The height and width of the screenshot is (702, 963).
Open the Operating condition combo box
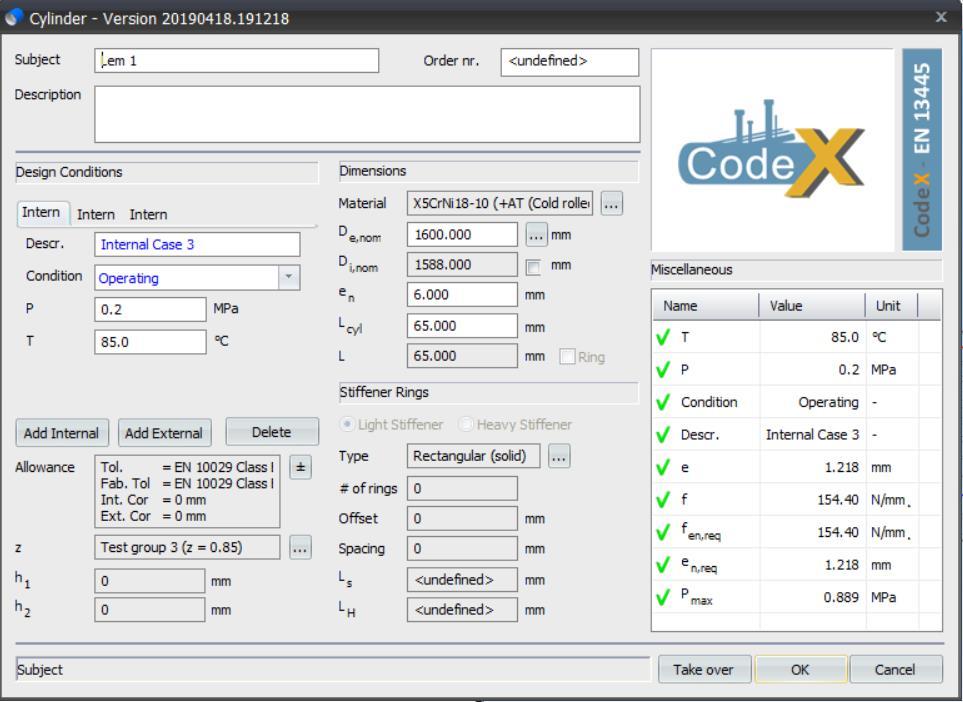pos(197,278)
